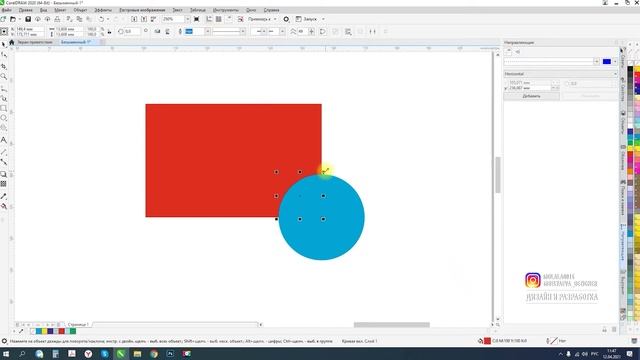Click the Print icon in the toolbar
The width and height of the screenshot is (640, 360).
click(x=57, y=19)
